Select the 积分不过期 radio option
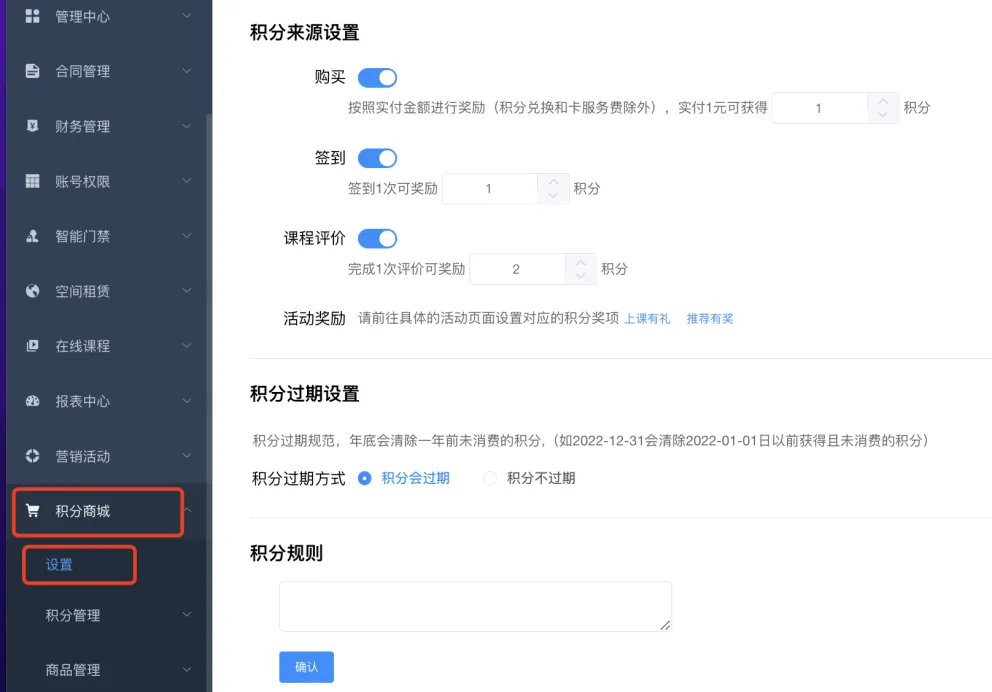Screen dimensions: 992x692 (x=490, y=478)
